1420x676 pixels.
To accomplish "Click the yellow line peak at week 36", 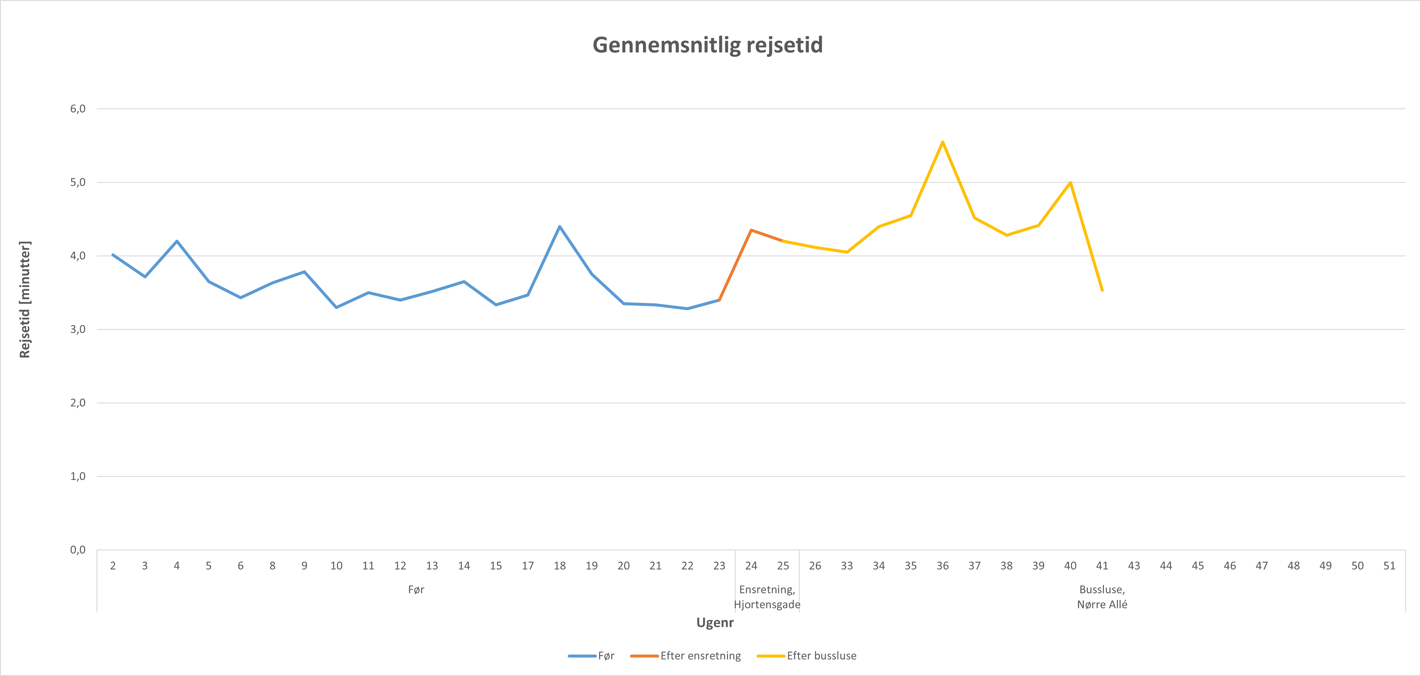I will [x=943, y=142].
